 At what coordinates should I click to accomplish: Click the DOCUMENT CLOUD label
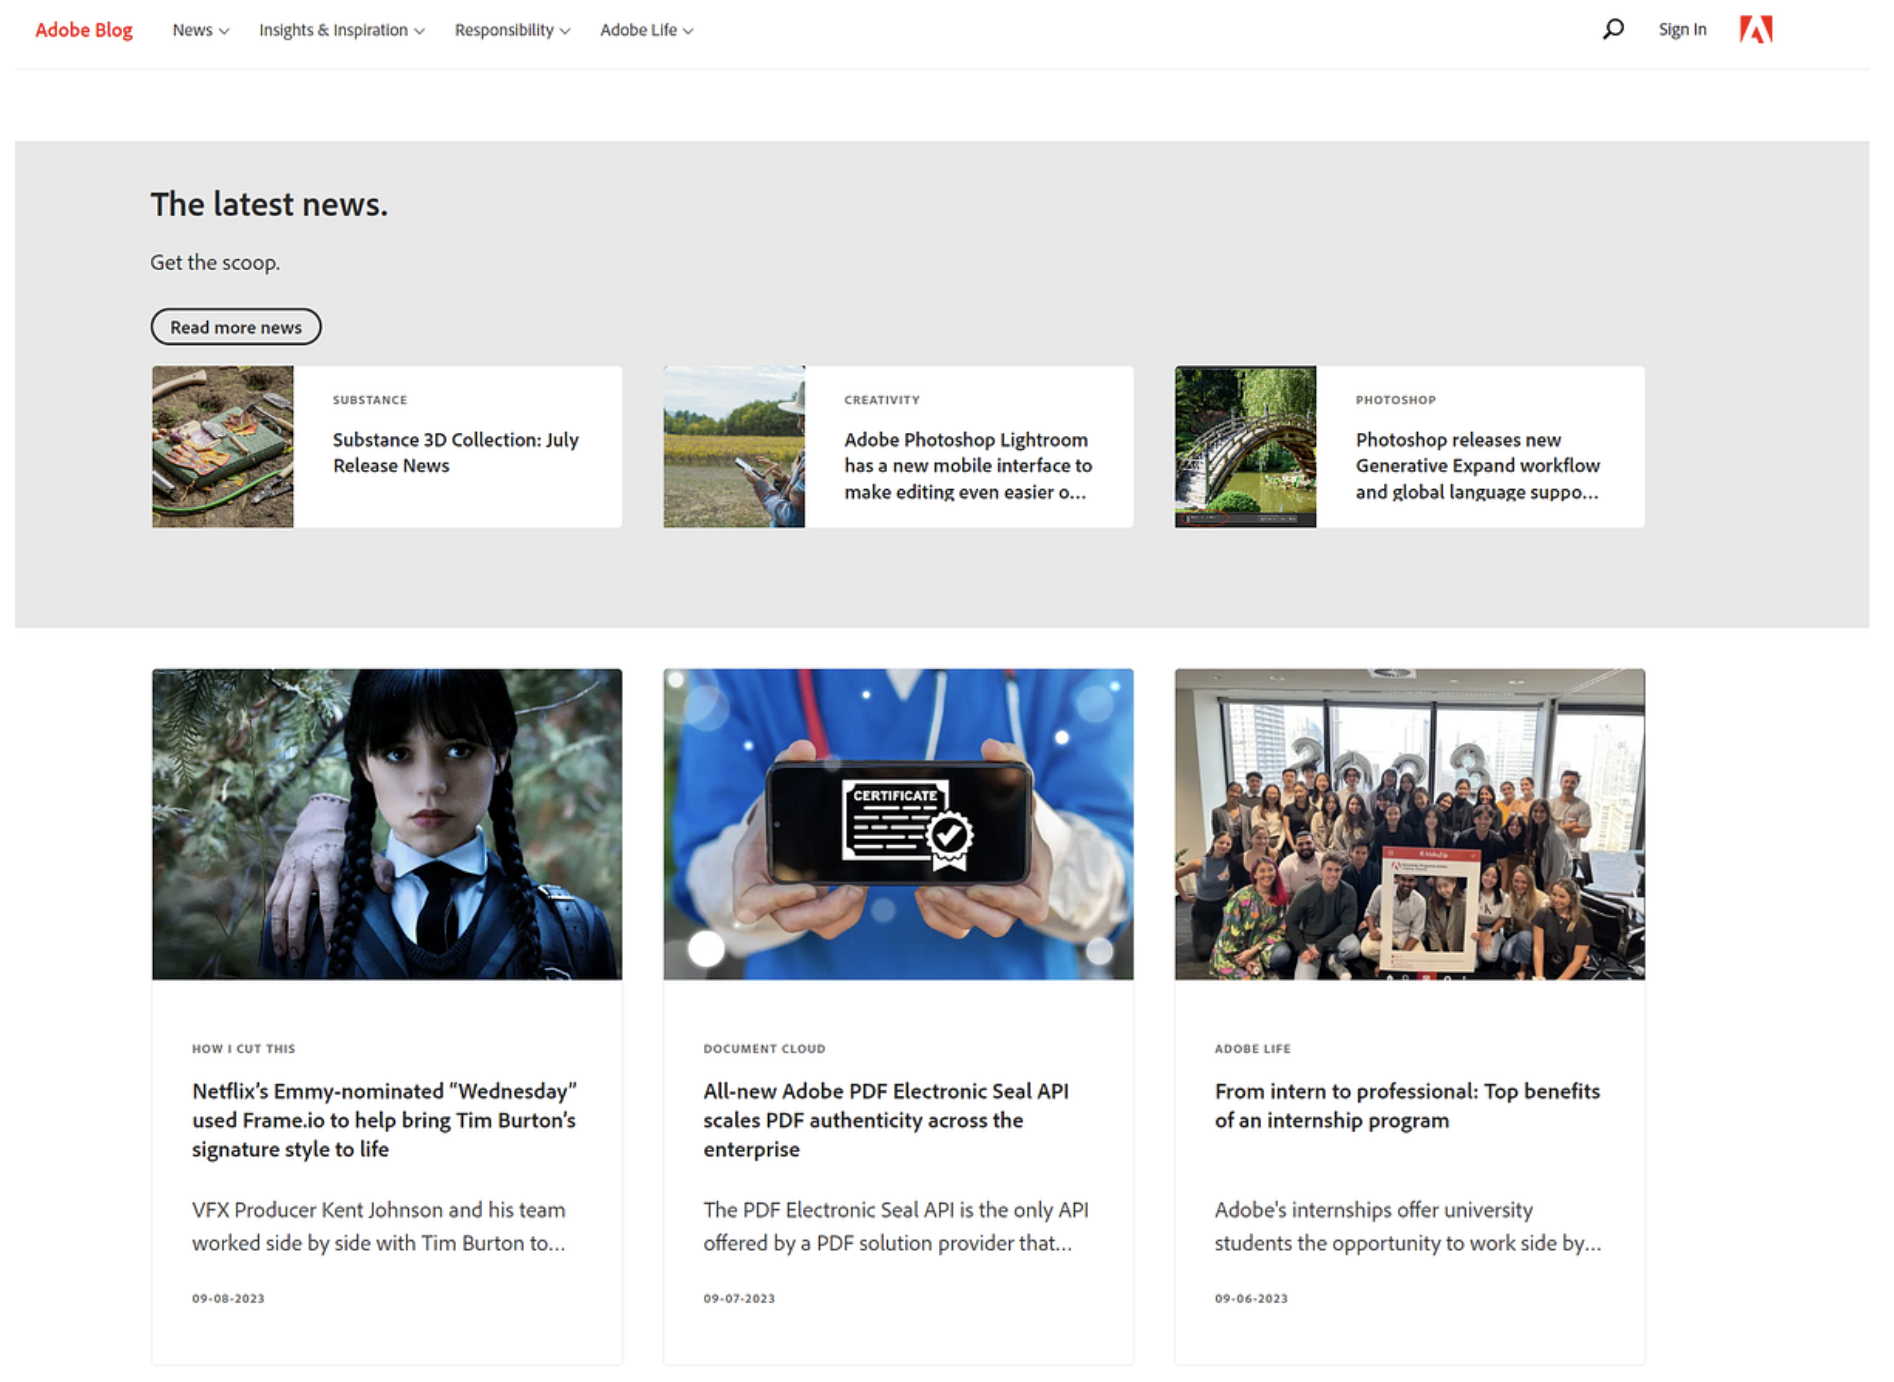(x=764, y=1048)
